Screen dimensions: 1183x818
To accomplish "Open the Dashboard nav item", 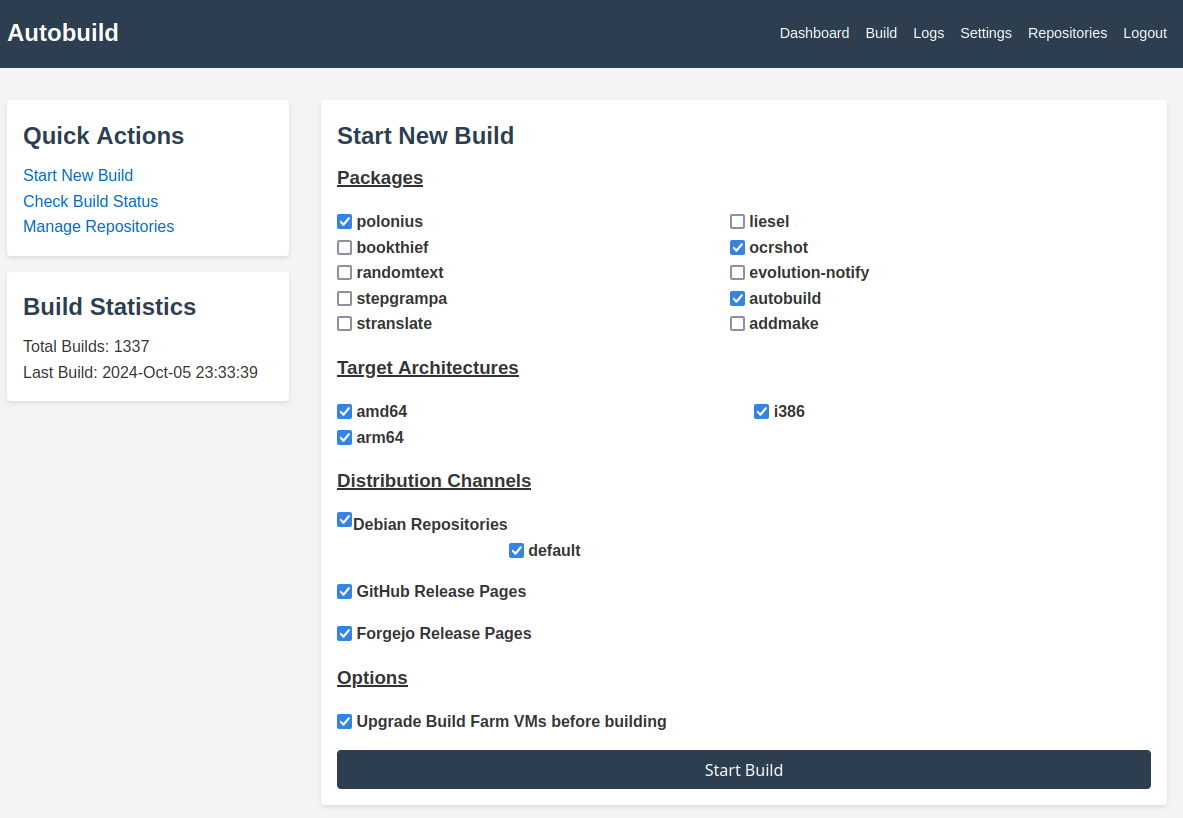I will coord(814,33).
